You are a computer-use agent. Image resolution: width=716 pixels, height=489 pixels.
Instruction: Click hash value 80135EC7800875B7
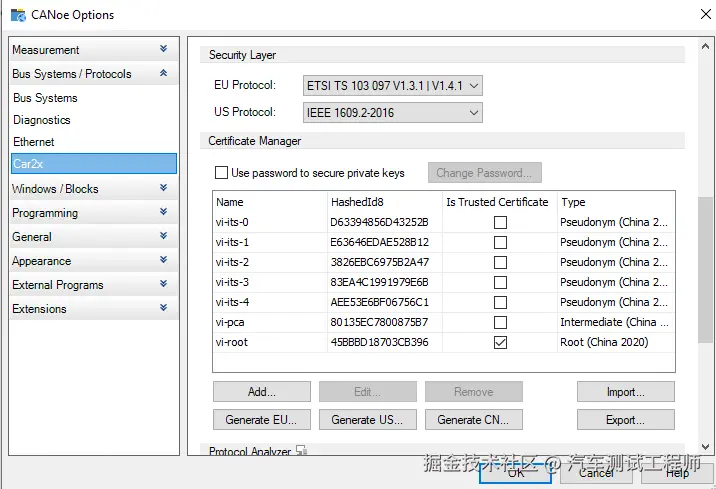coord(379,322)
